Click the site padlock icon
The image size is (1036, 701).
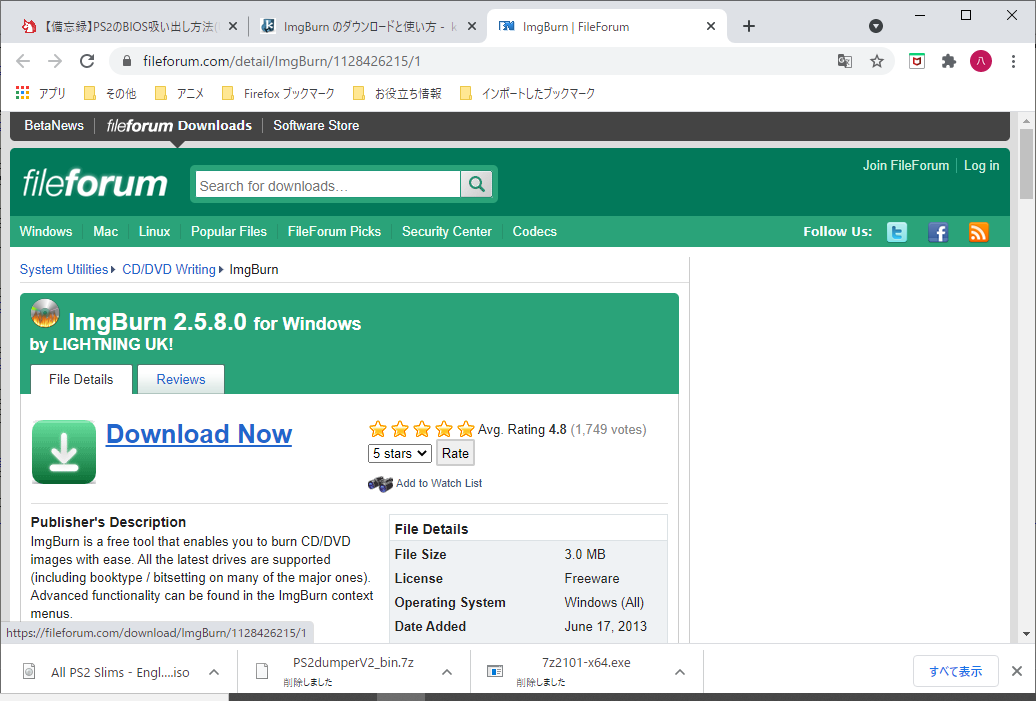pos(127,61)
